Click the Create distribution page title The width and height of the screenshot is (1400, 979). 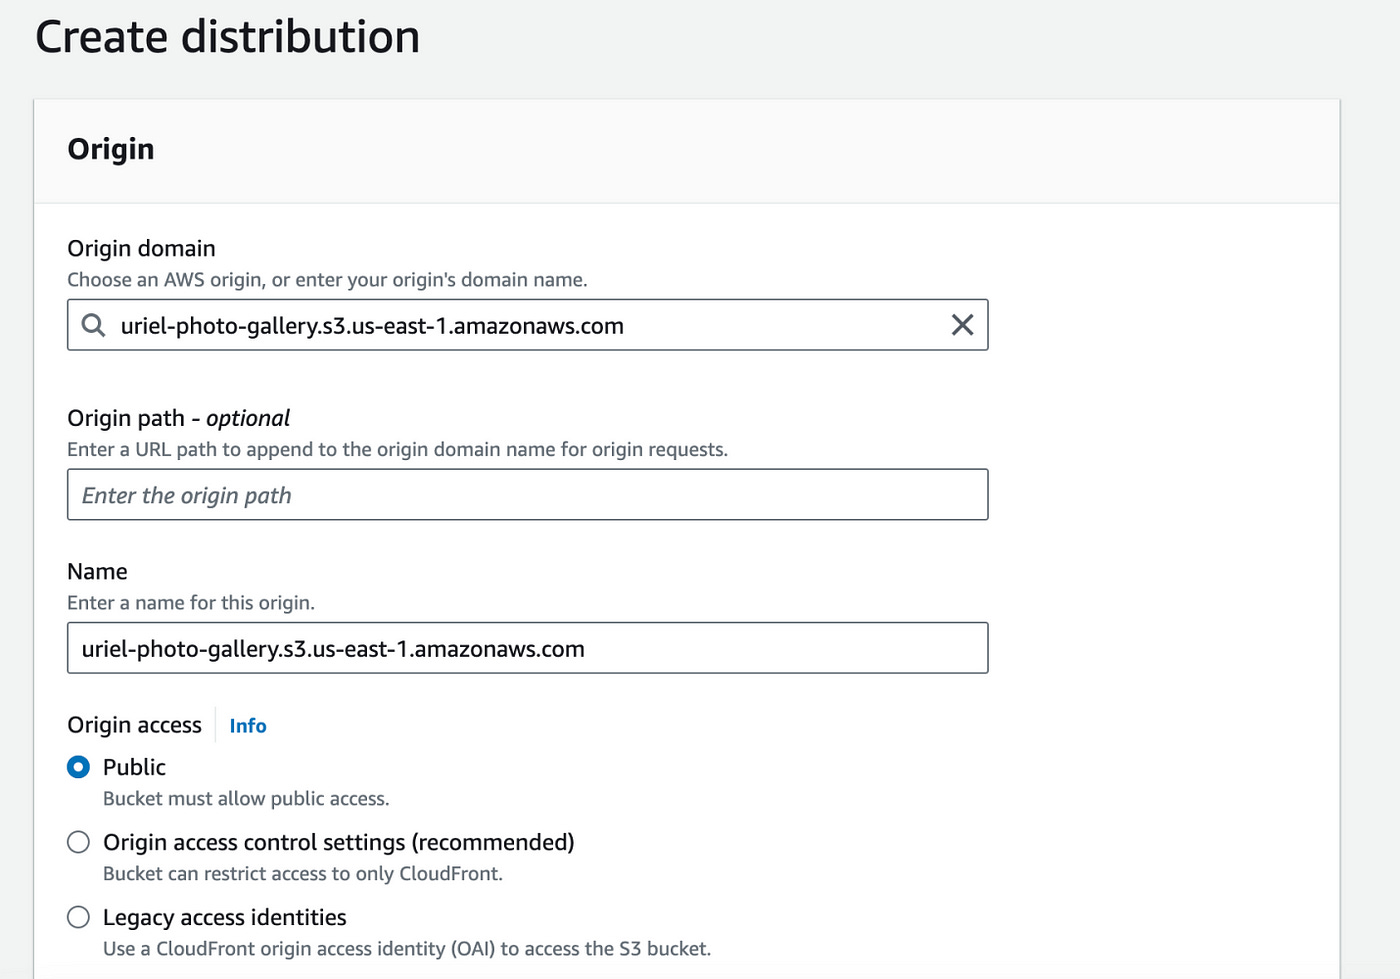click(228, 37)
